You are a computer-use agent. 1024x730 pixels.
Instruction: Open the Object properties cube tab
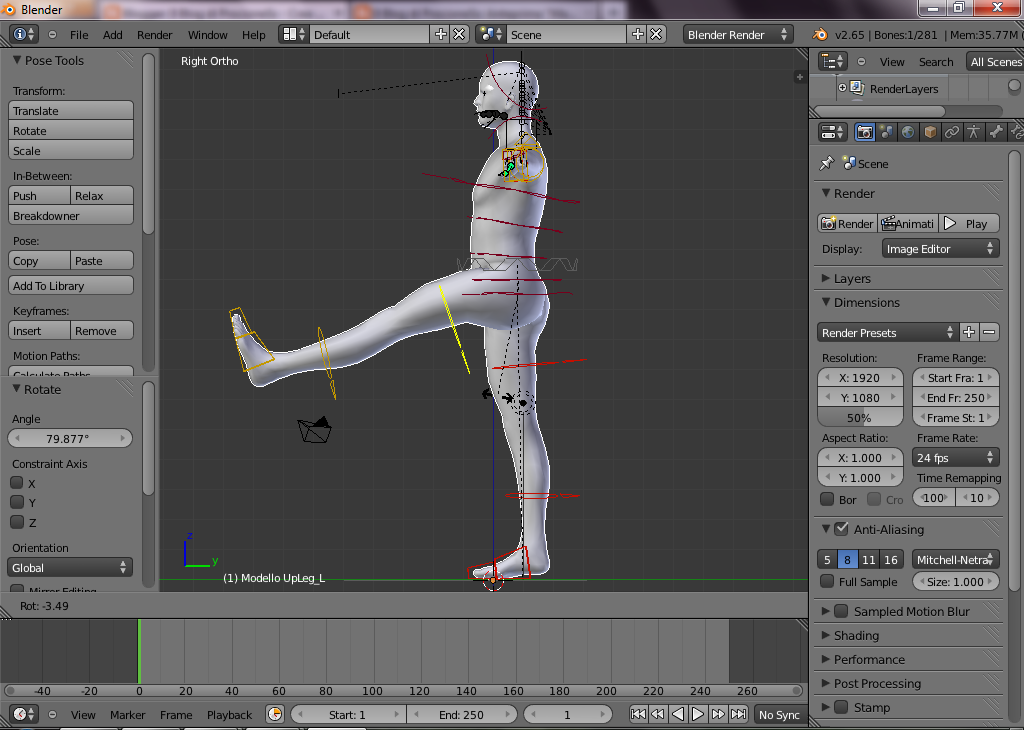[930, 132]
